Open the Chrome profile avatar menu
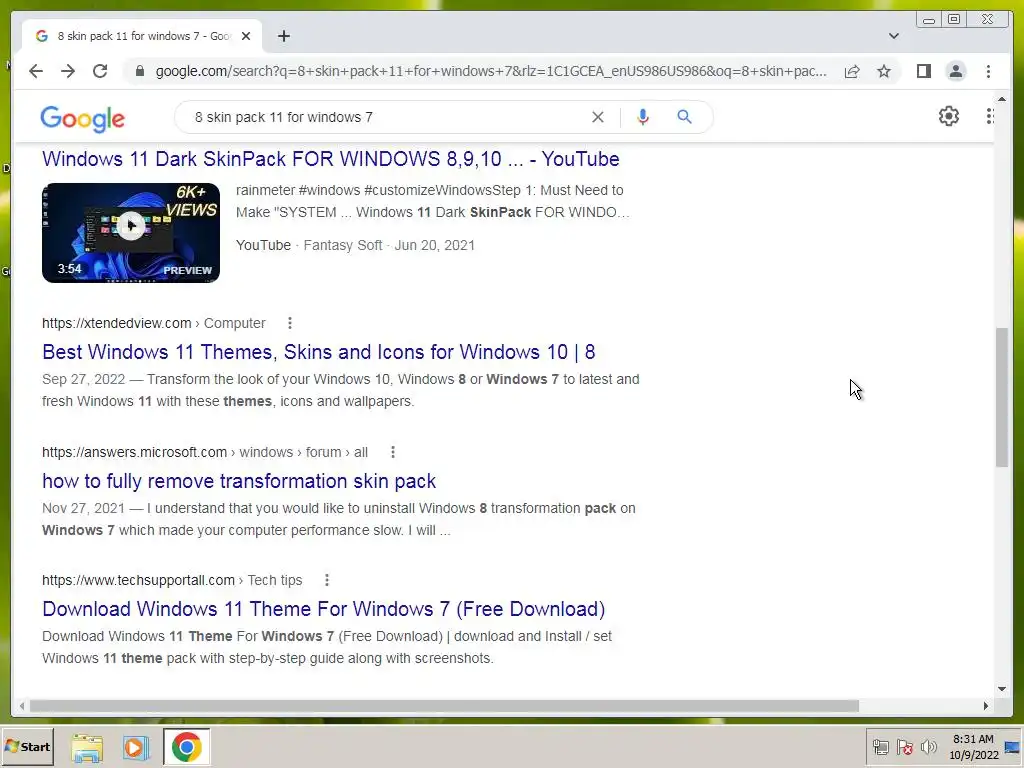This screenshot has height=768, width=1024. (955, 71)
